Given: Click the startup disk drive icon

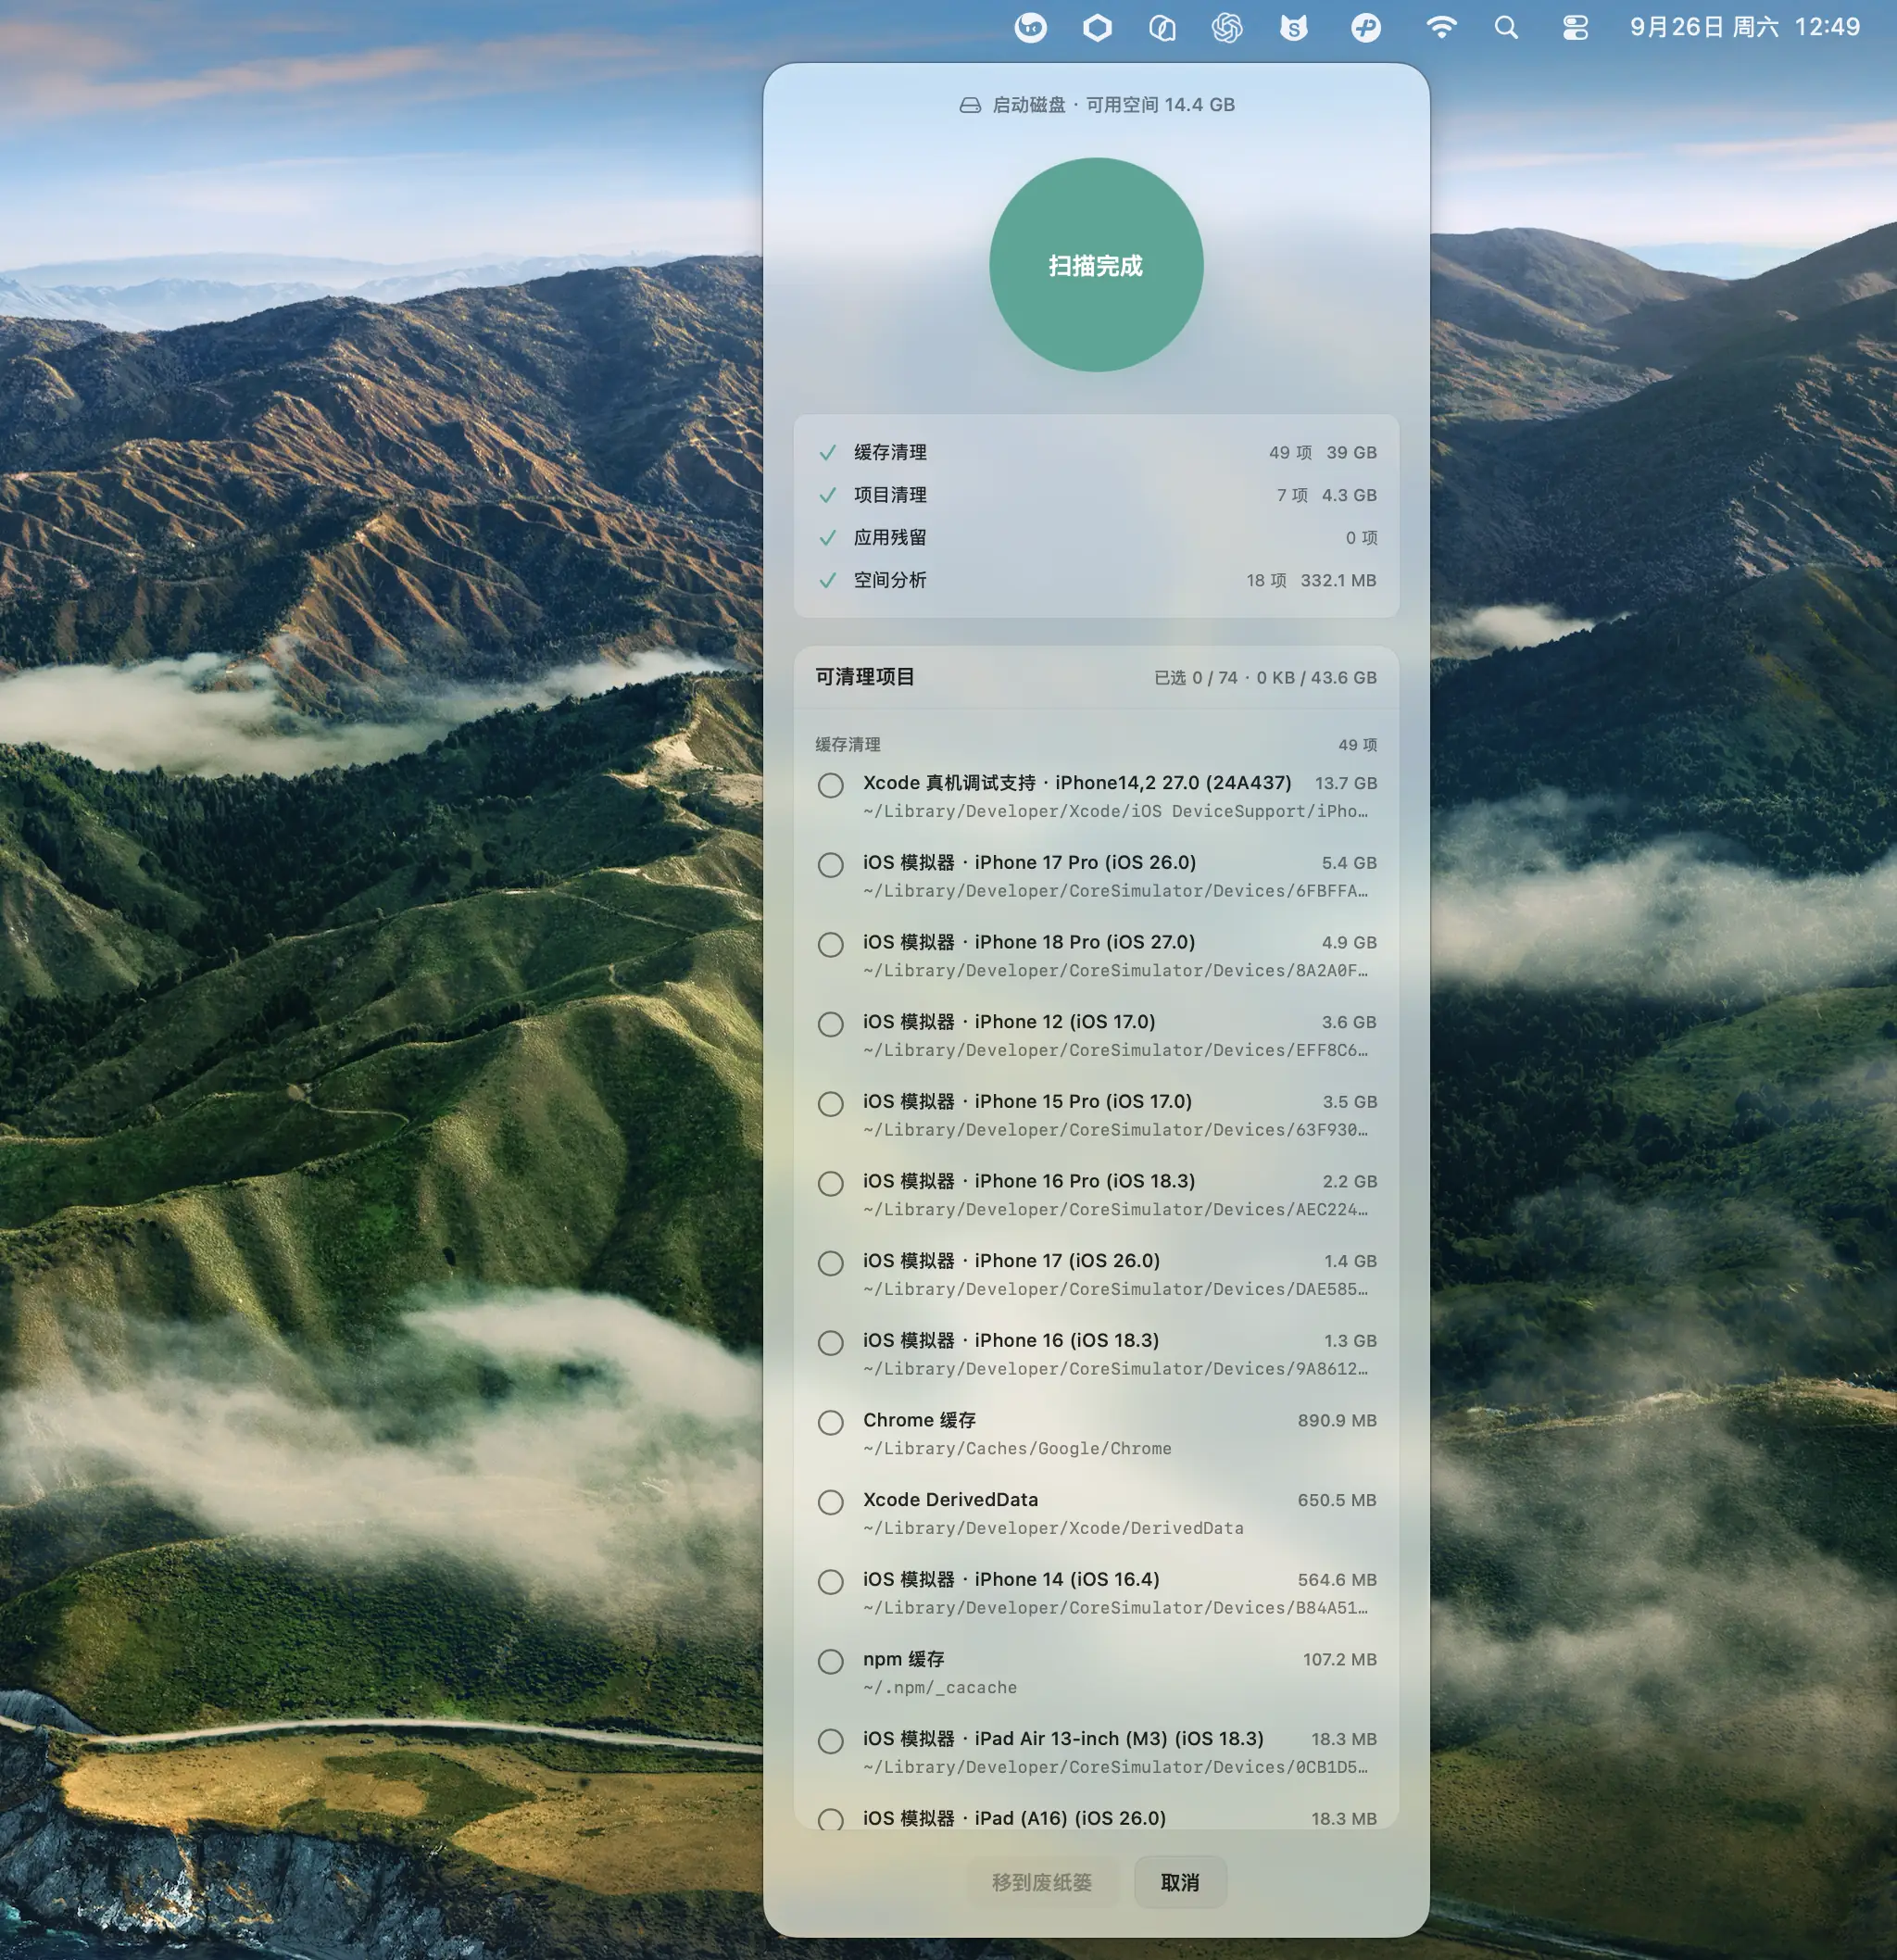Looking at the screenshot, I should 969,105.
